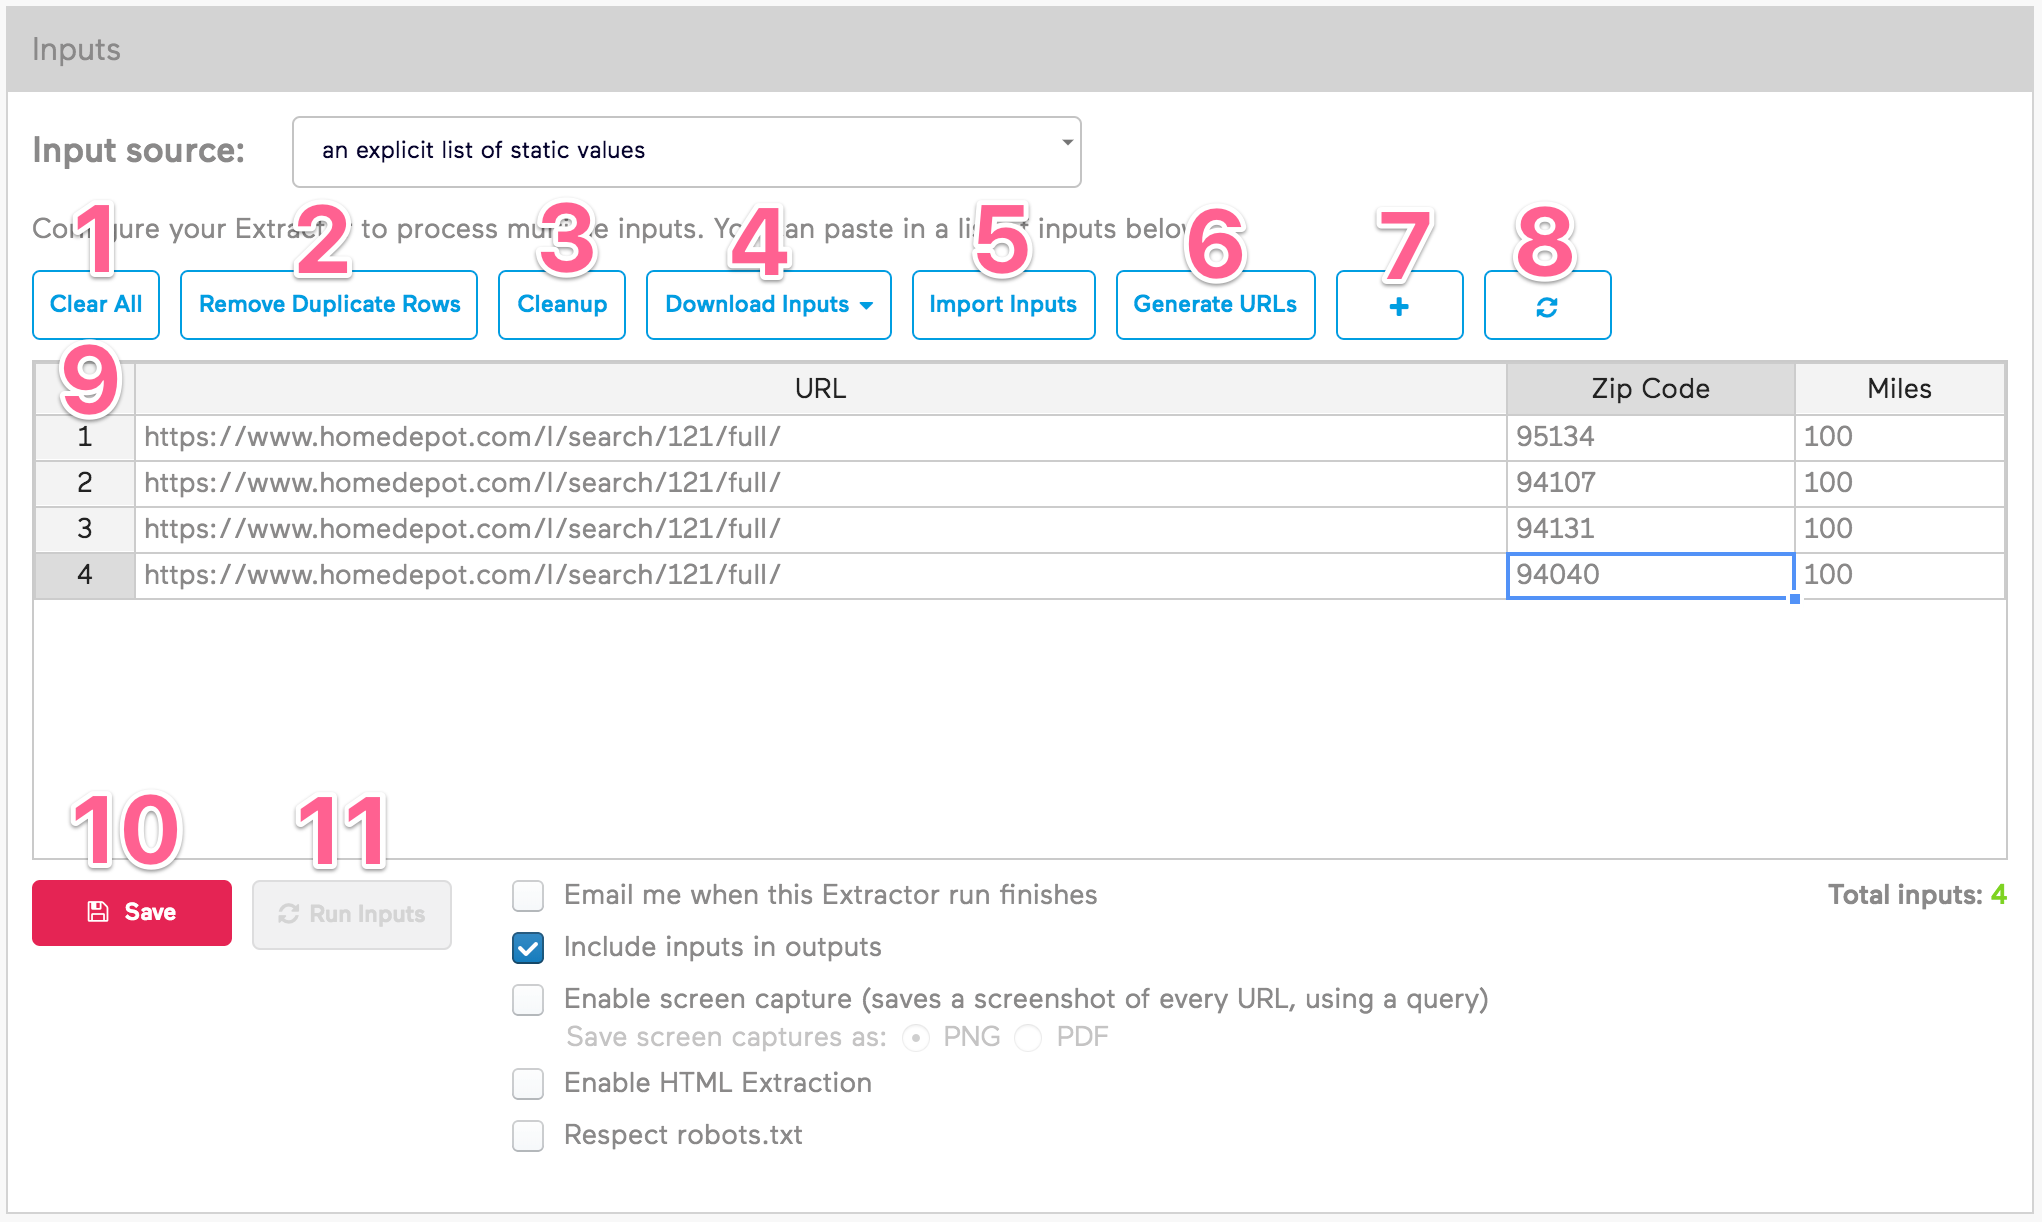Enable screen capture of every URL
Screen dimensions: 2042x1222
pyautogui.click(x=527, y=999)
